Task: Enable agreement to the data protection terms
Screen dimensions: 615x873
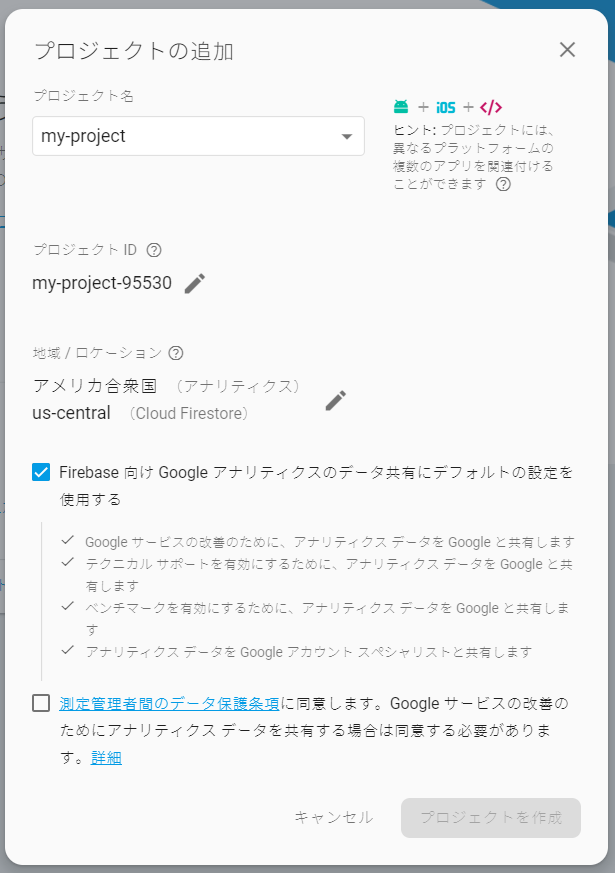Action: (x=40, y=702)
